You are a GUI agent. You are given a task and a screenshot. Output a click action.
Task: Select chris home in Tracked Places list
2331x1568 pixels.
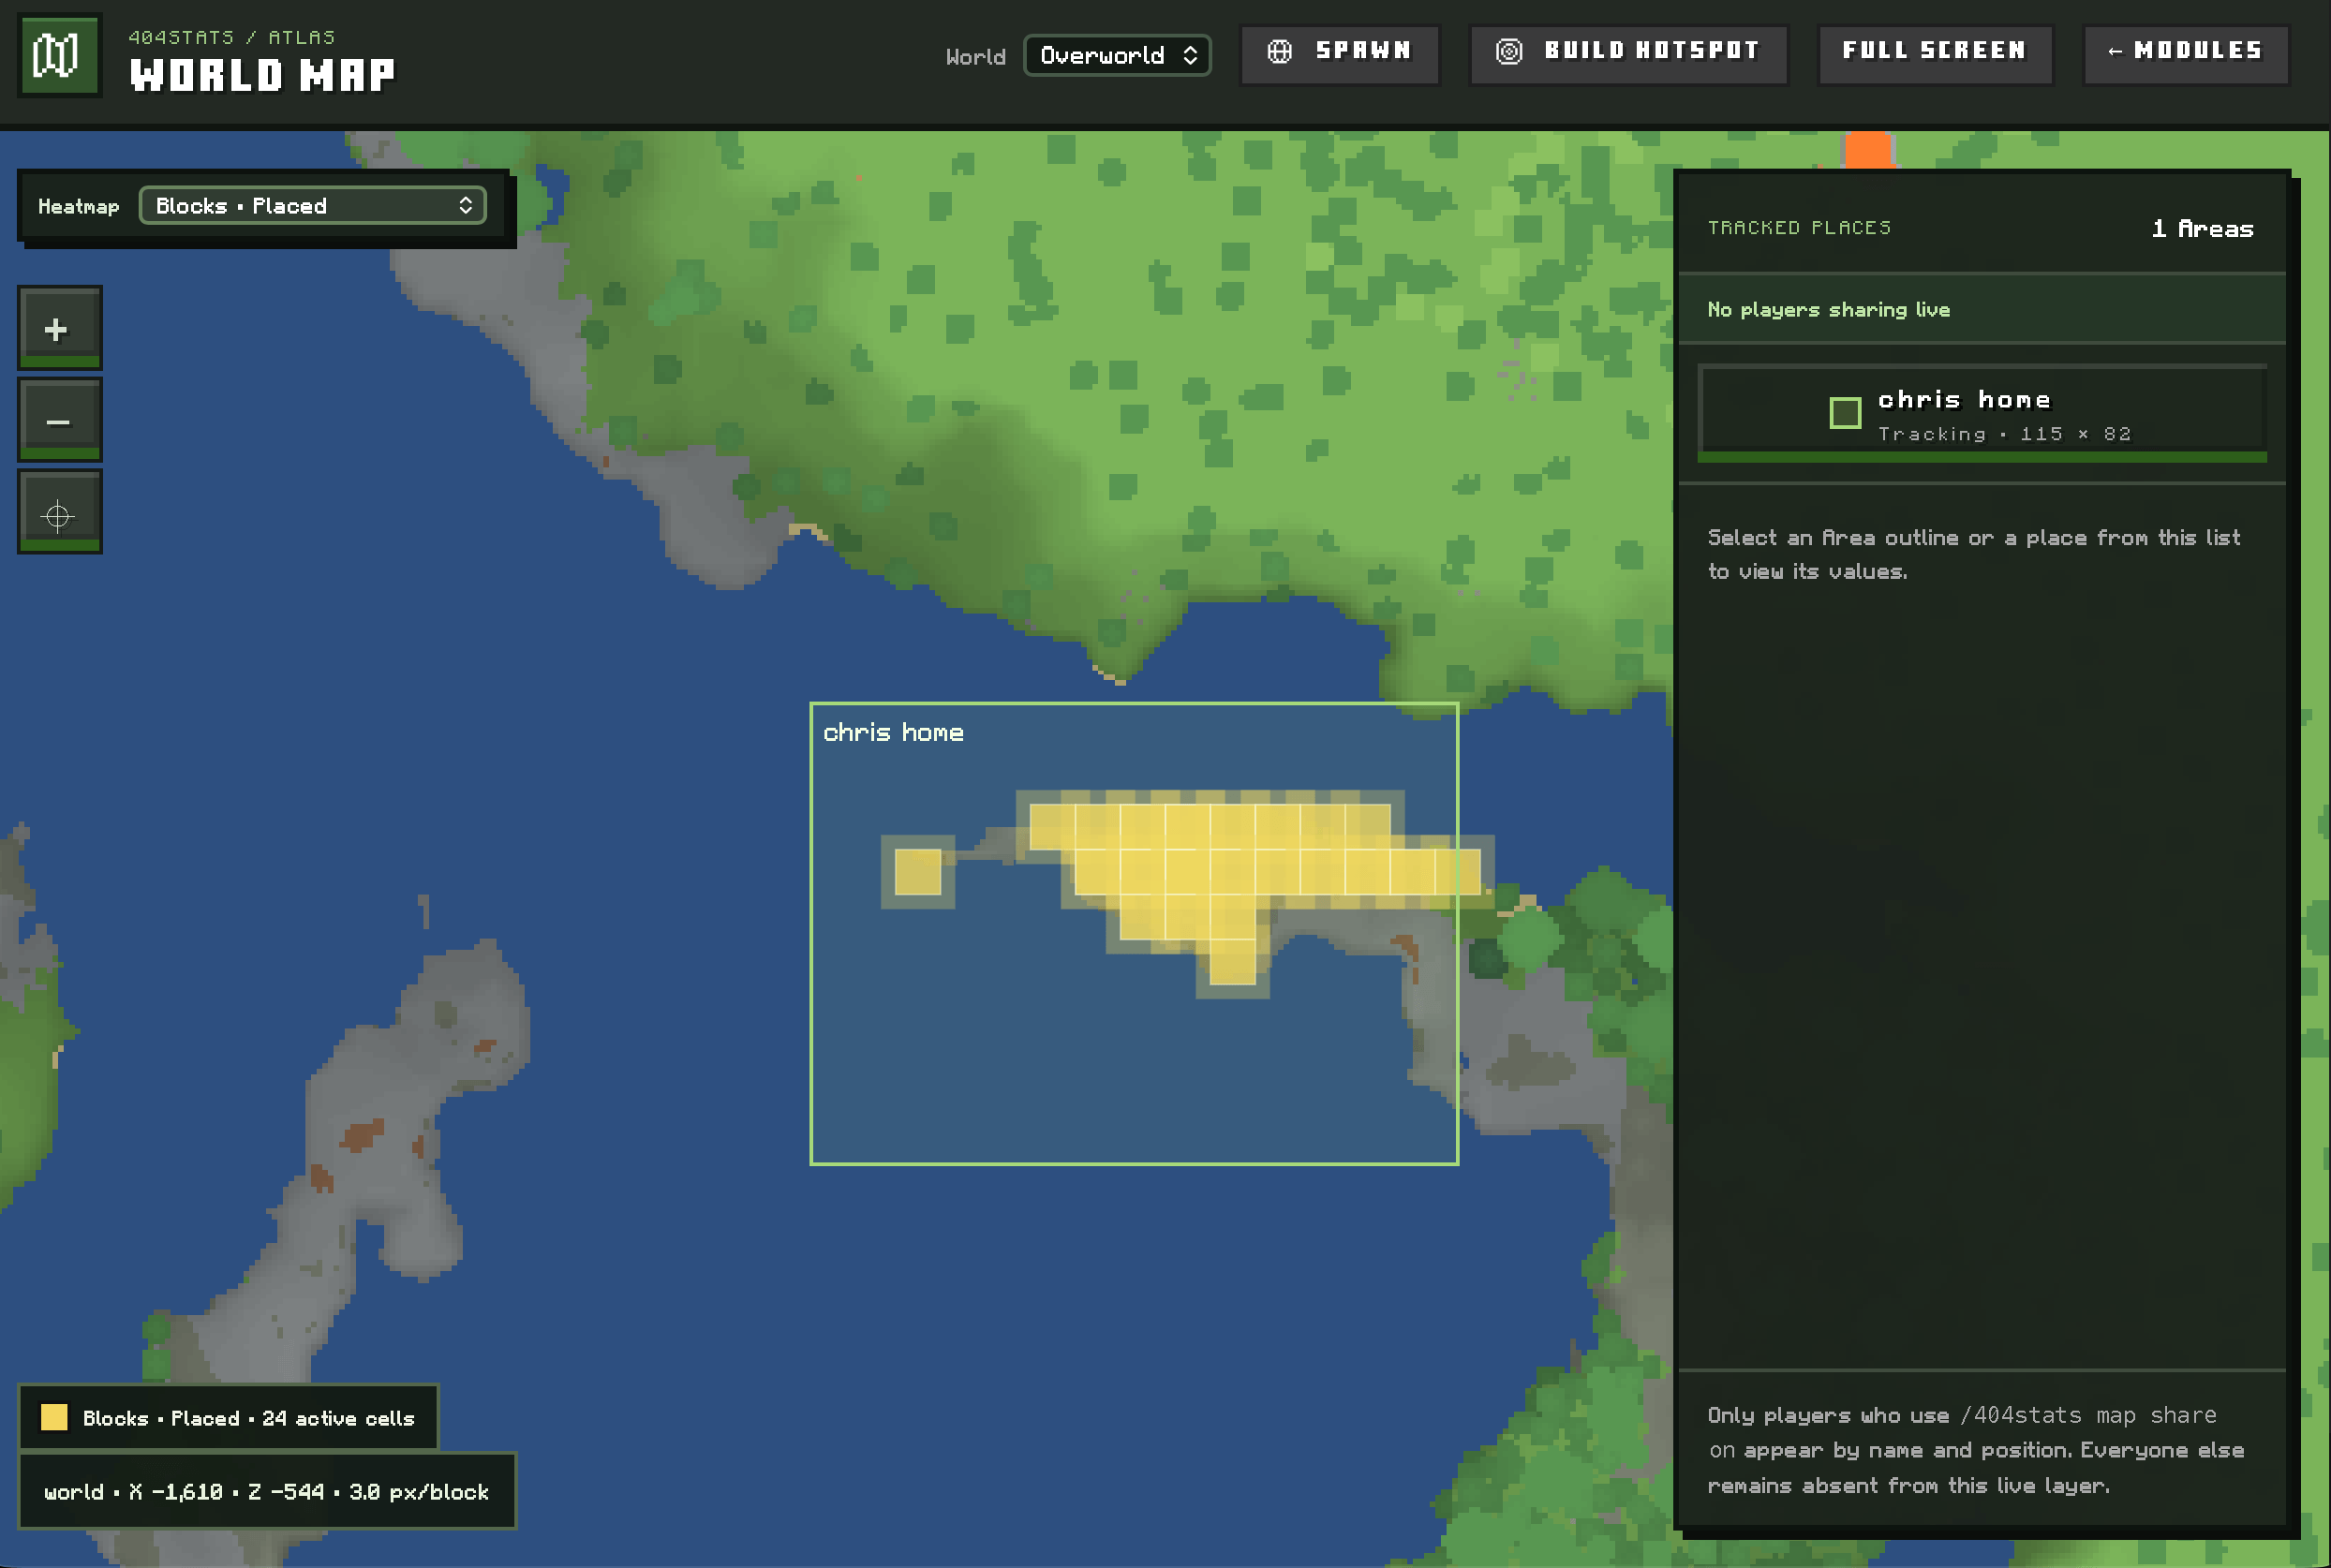coord(1981,413)
